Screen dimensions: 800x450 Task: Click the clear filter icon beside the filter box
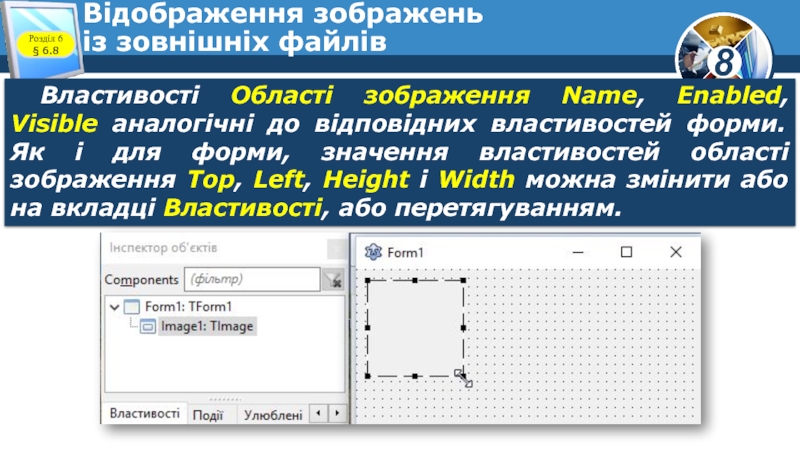tap(331, 281)
